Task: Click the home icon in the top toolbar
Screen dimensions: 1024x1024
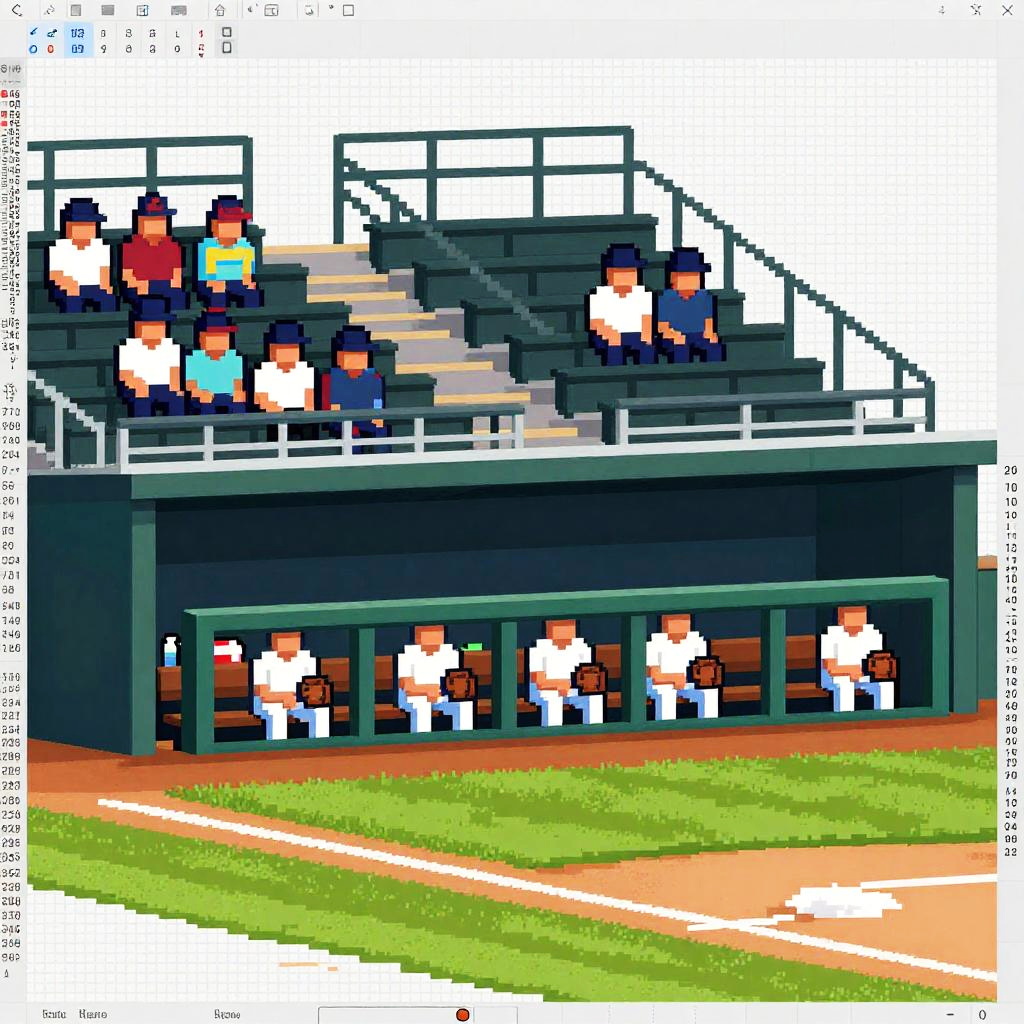Action: 220,11
